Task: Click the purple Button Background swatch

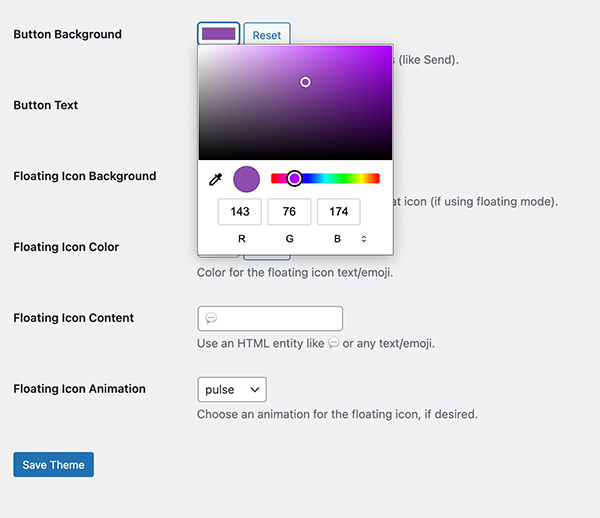Action: 218,34
